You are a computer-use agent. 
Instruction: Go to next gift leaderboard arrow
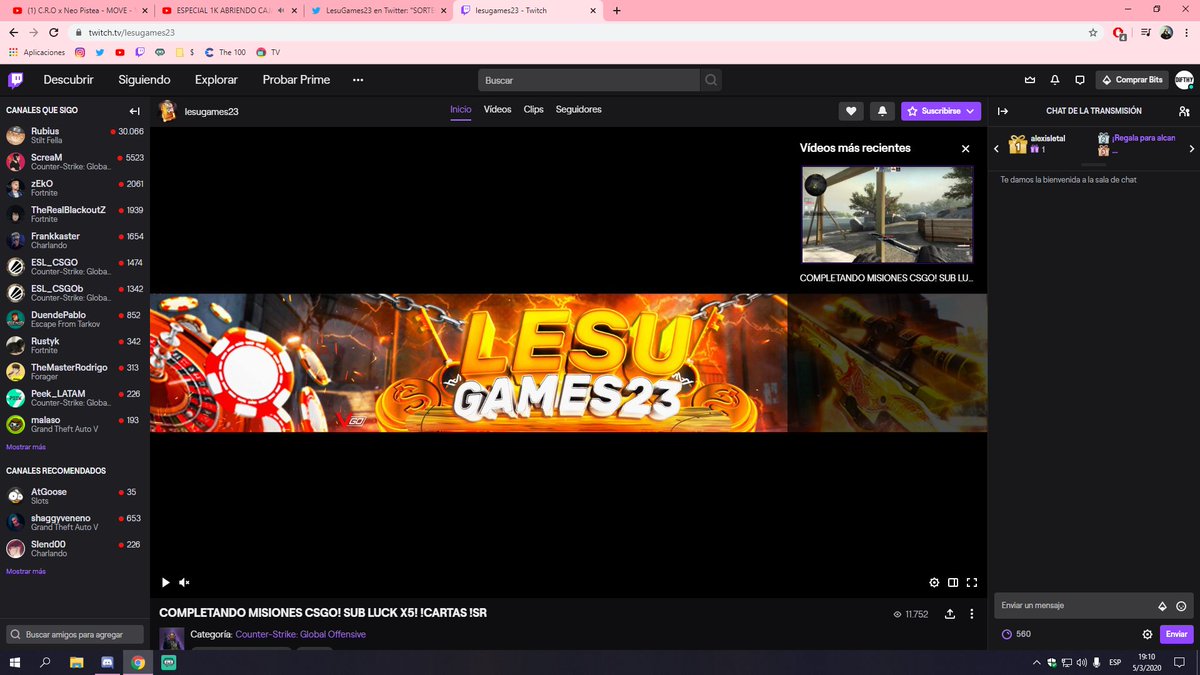pos(1191,149)
